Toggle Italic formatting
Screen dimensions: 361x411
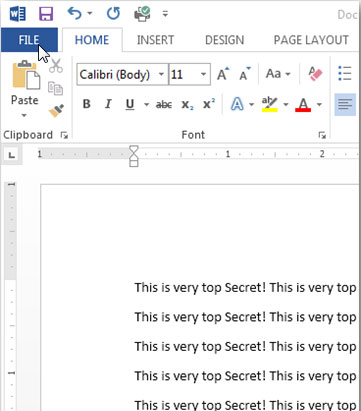pos(108,104)
